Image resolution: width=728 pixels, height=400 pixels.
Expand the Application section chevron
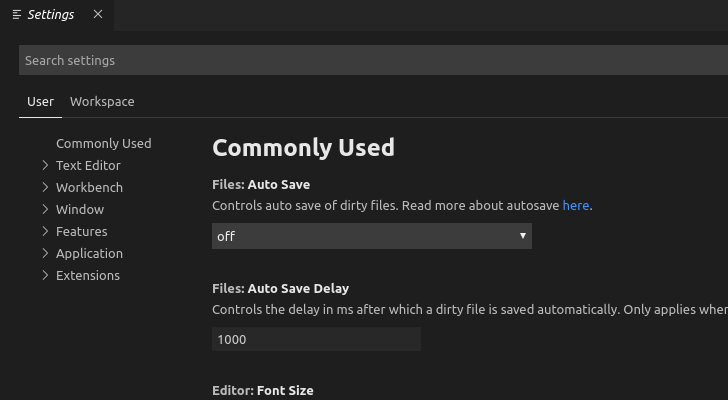[x=45, y=253]
